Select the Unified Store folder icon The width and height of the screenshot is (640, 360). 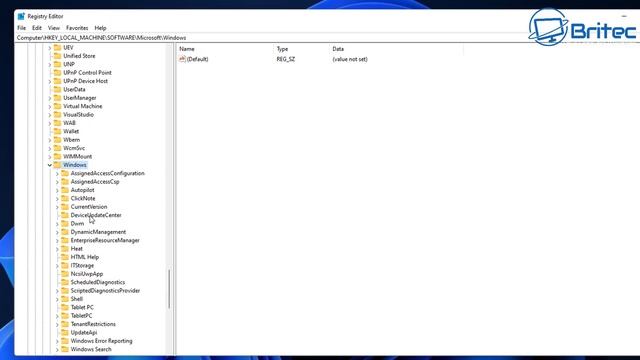coord(58,56)
